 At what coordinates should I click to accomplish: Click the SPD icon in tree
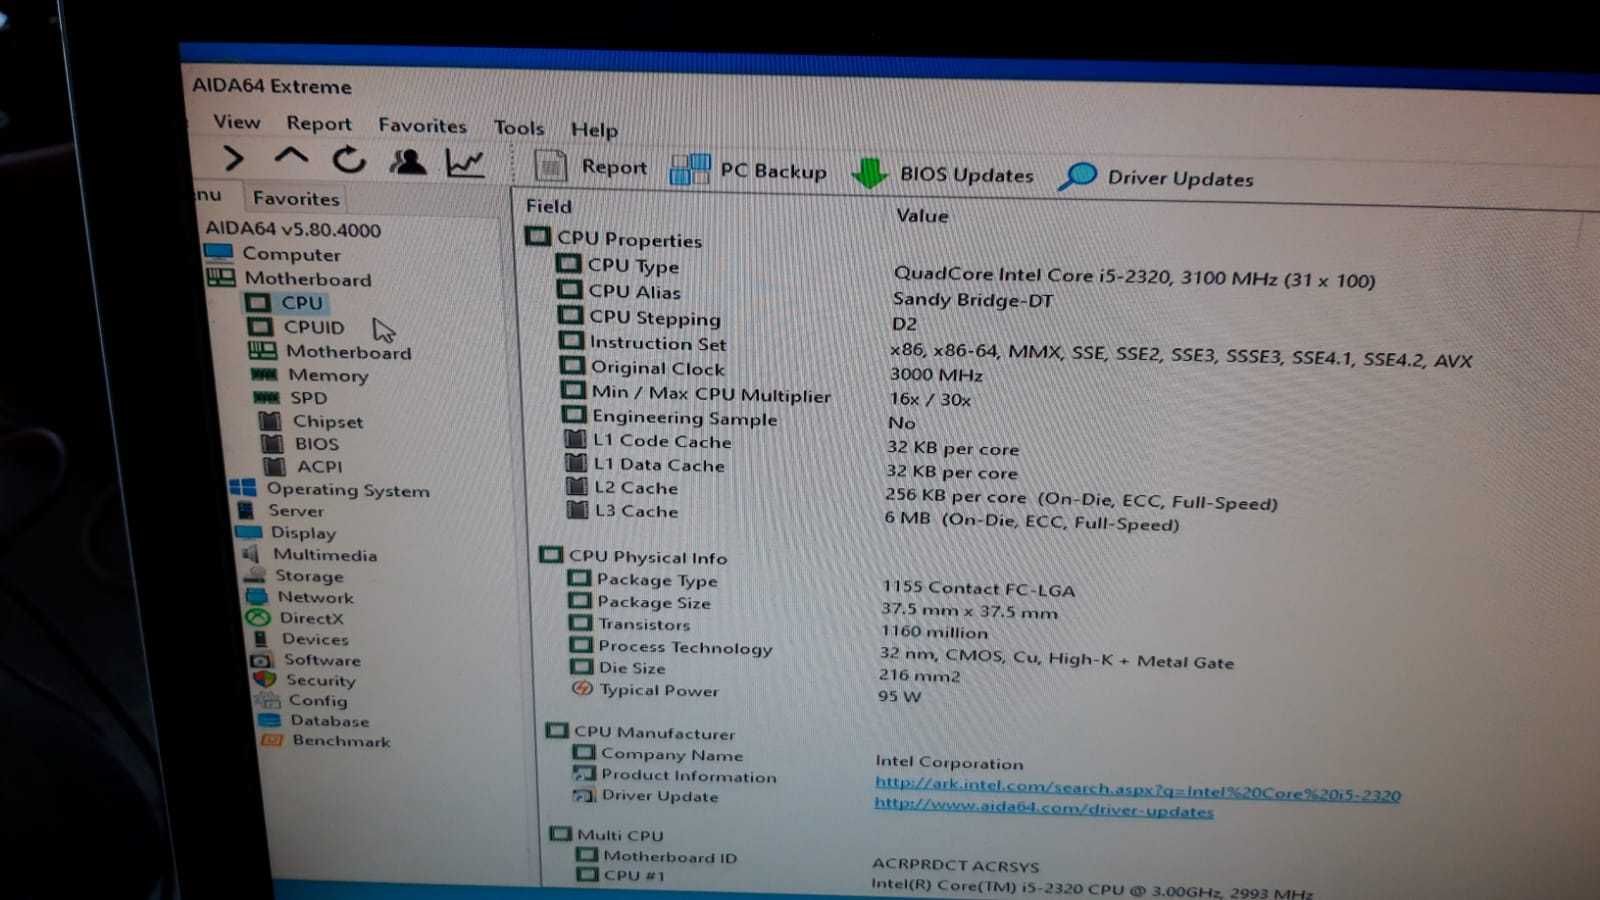pos(266,397)
